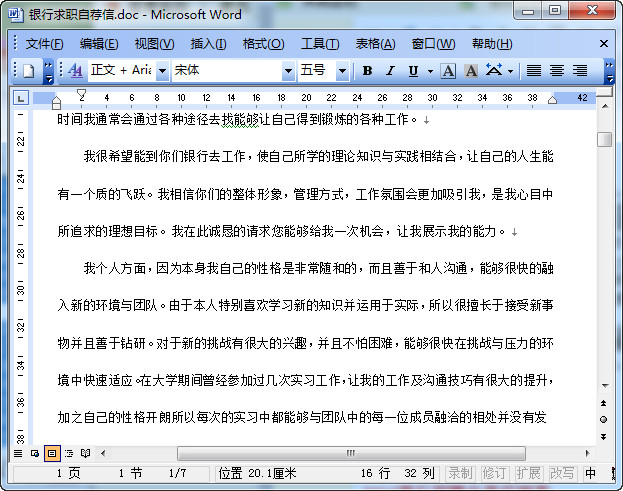
Task: Toggle 改写 overtype mode in status bar
Action: click(562, 473)
